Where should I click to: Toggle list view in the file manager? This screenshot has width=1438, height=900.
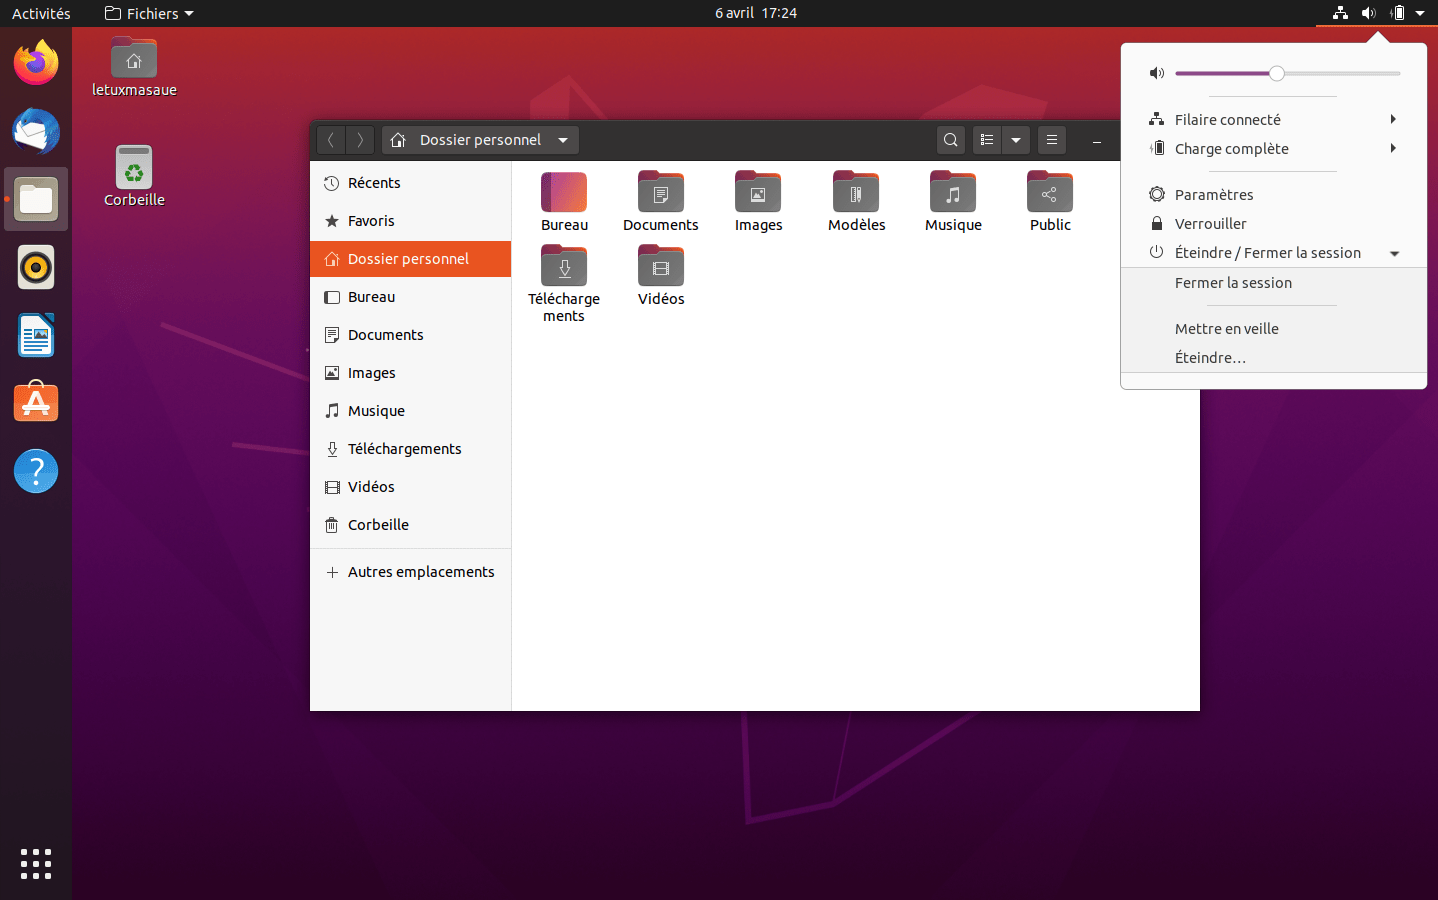coord(987,140)
